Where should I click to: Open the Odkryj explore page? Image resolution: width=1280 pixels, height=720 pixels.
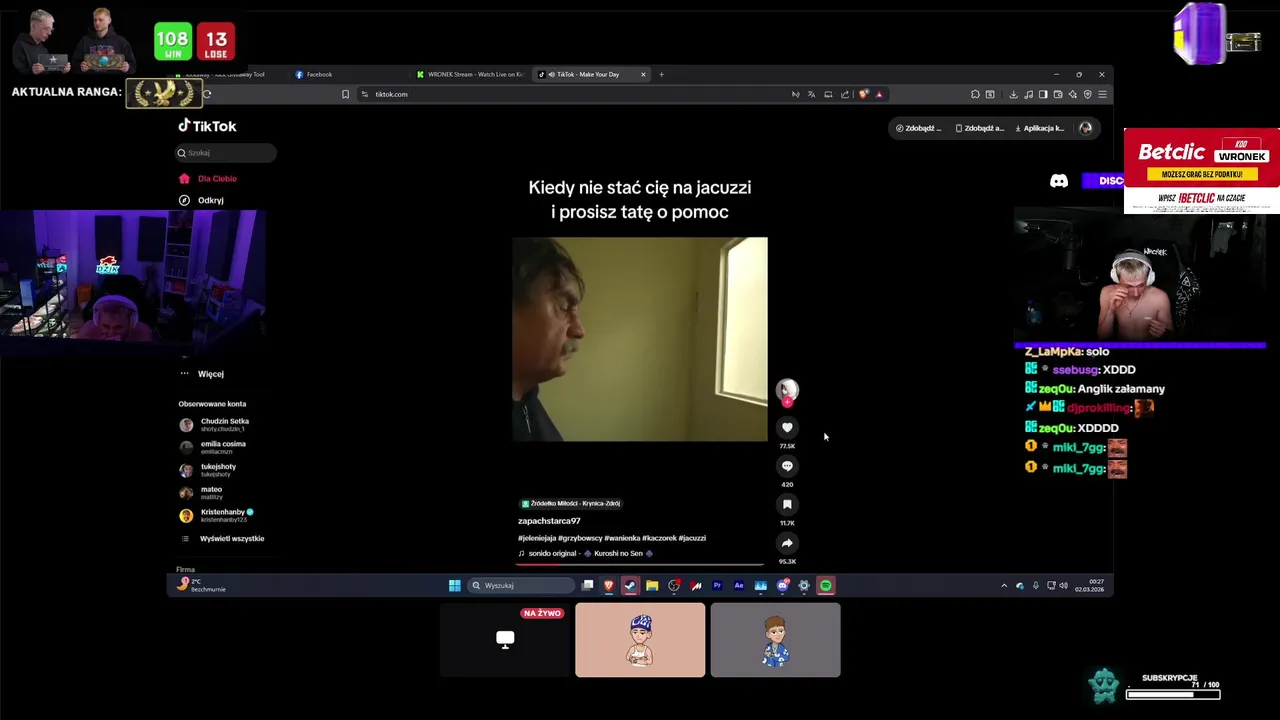pos(201,200)
